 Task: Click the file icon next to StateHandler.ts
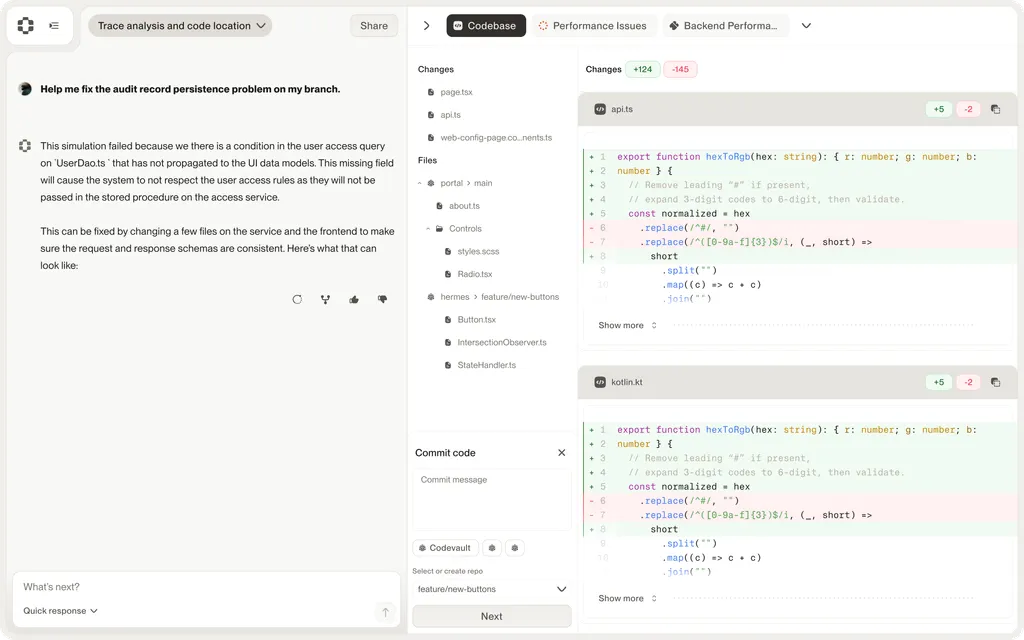(x=447, y=365)
